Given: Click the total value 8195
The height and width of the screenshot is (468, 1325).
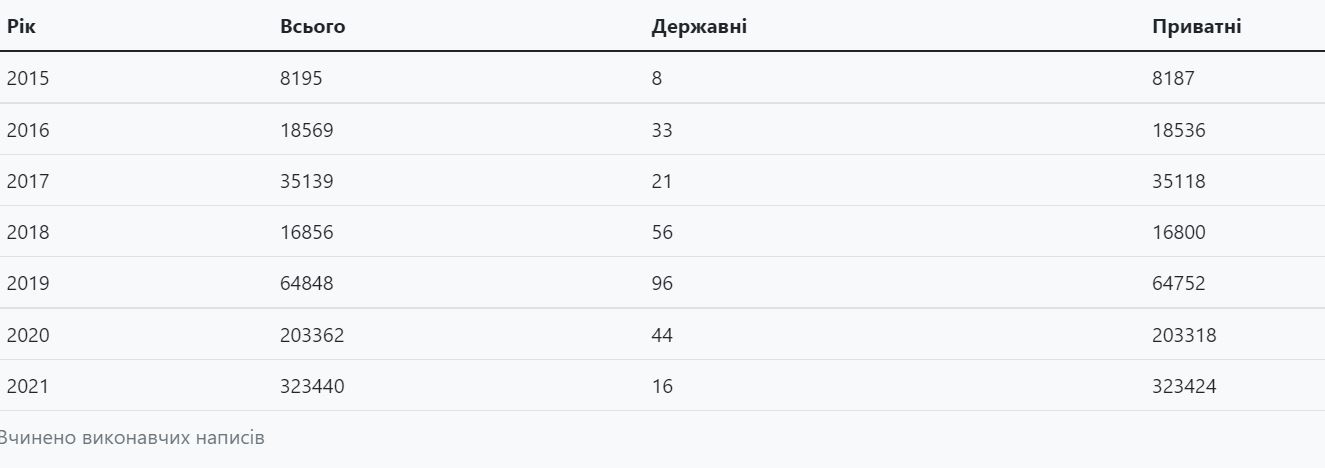Looking at the screenshot, I should coord(301,78).
